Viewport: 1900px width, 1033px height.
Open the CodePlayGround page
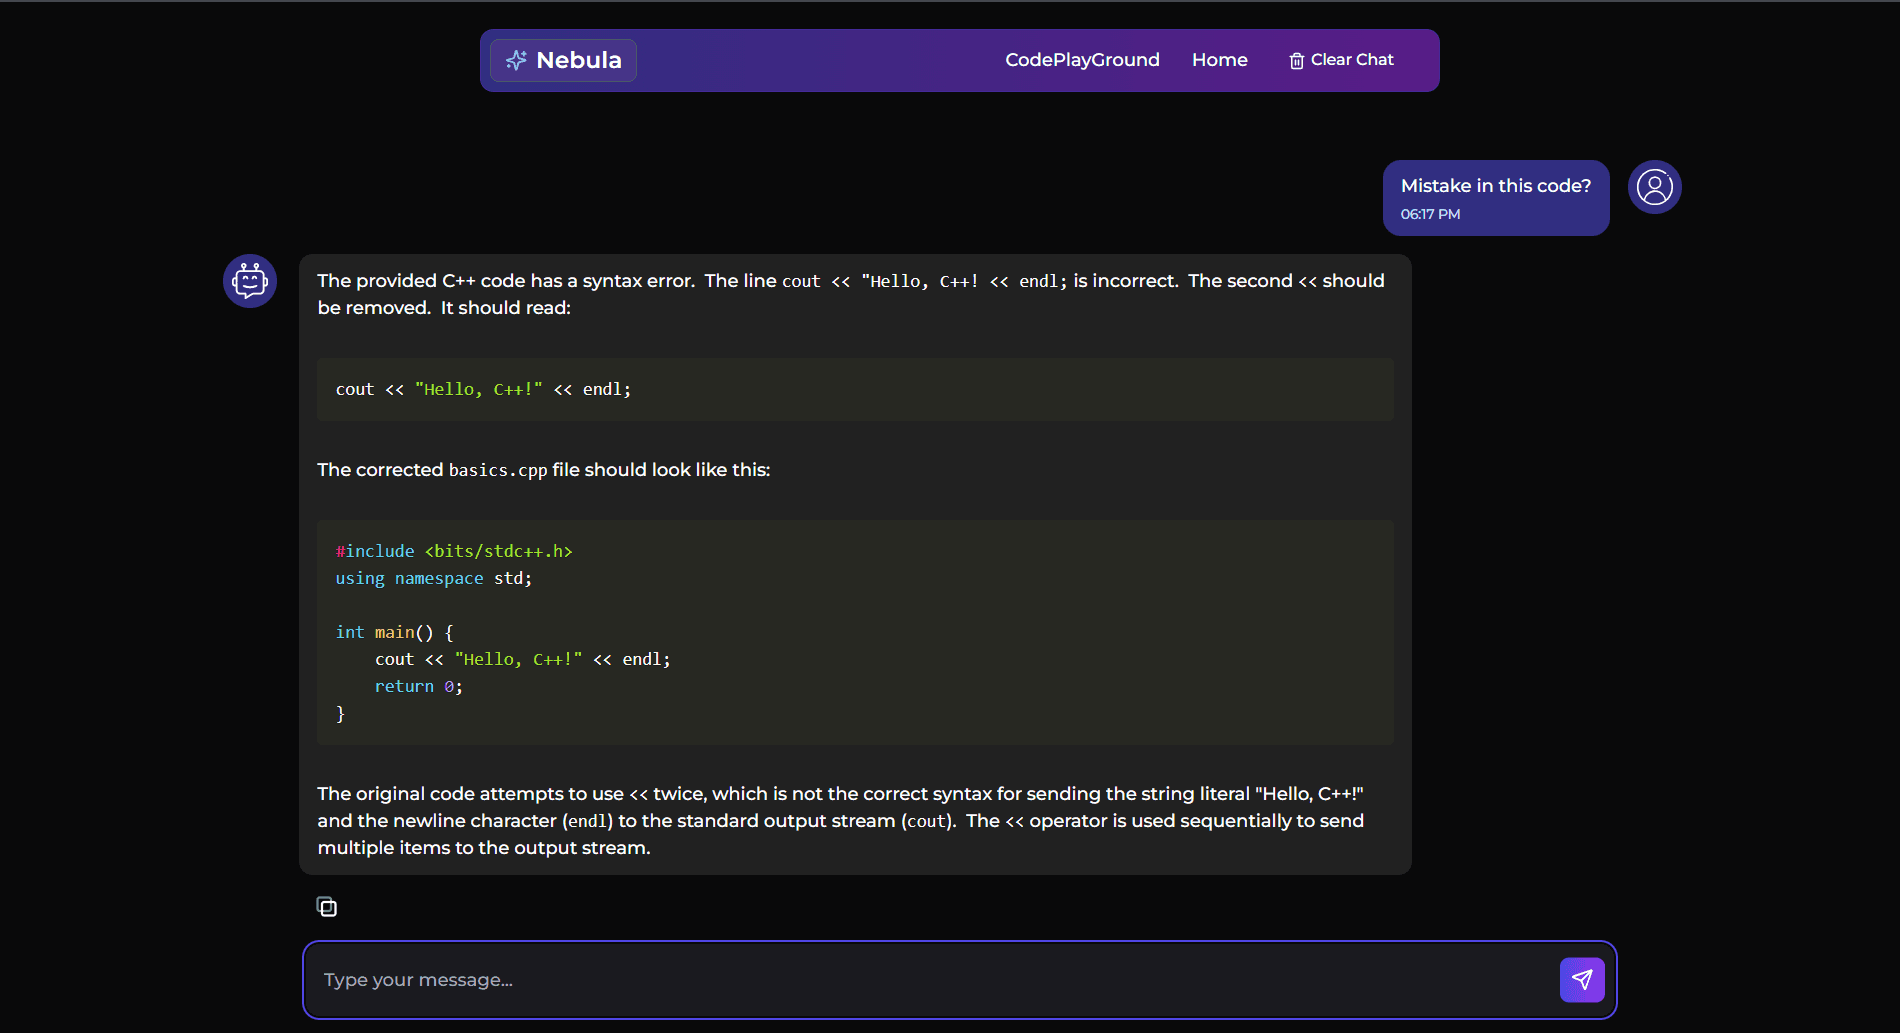click(1082, 60)
